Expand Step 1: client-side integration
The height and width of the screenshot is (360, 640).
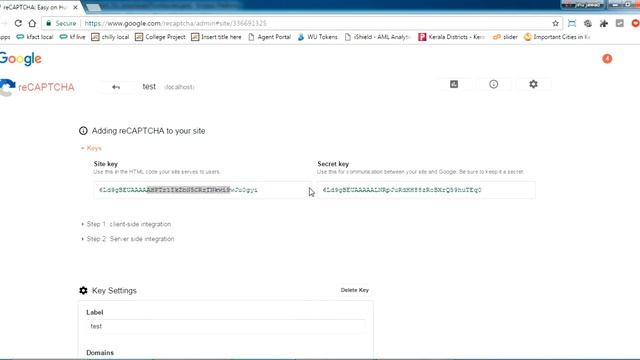126,224
